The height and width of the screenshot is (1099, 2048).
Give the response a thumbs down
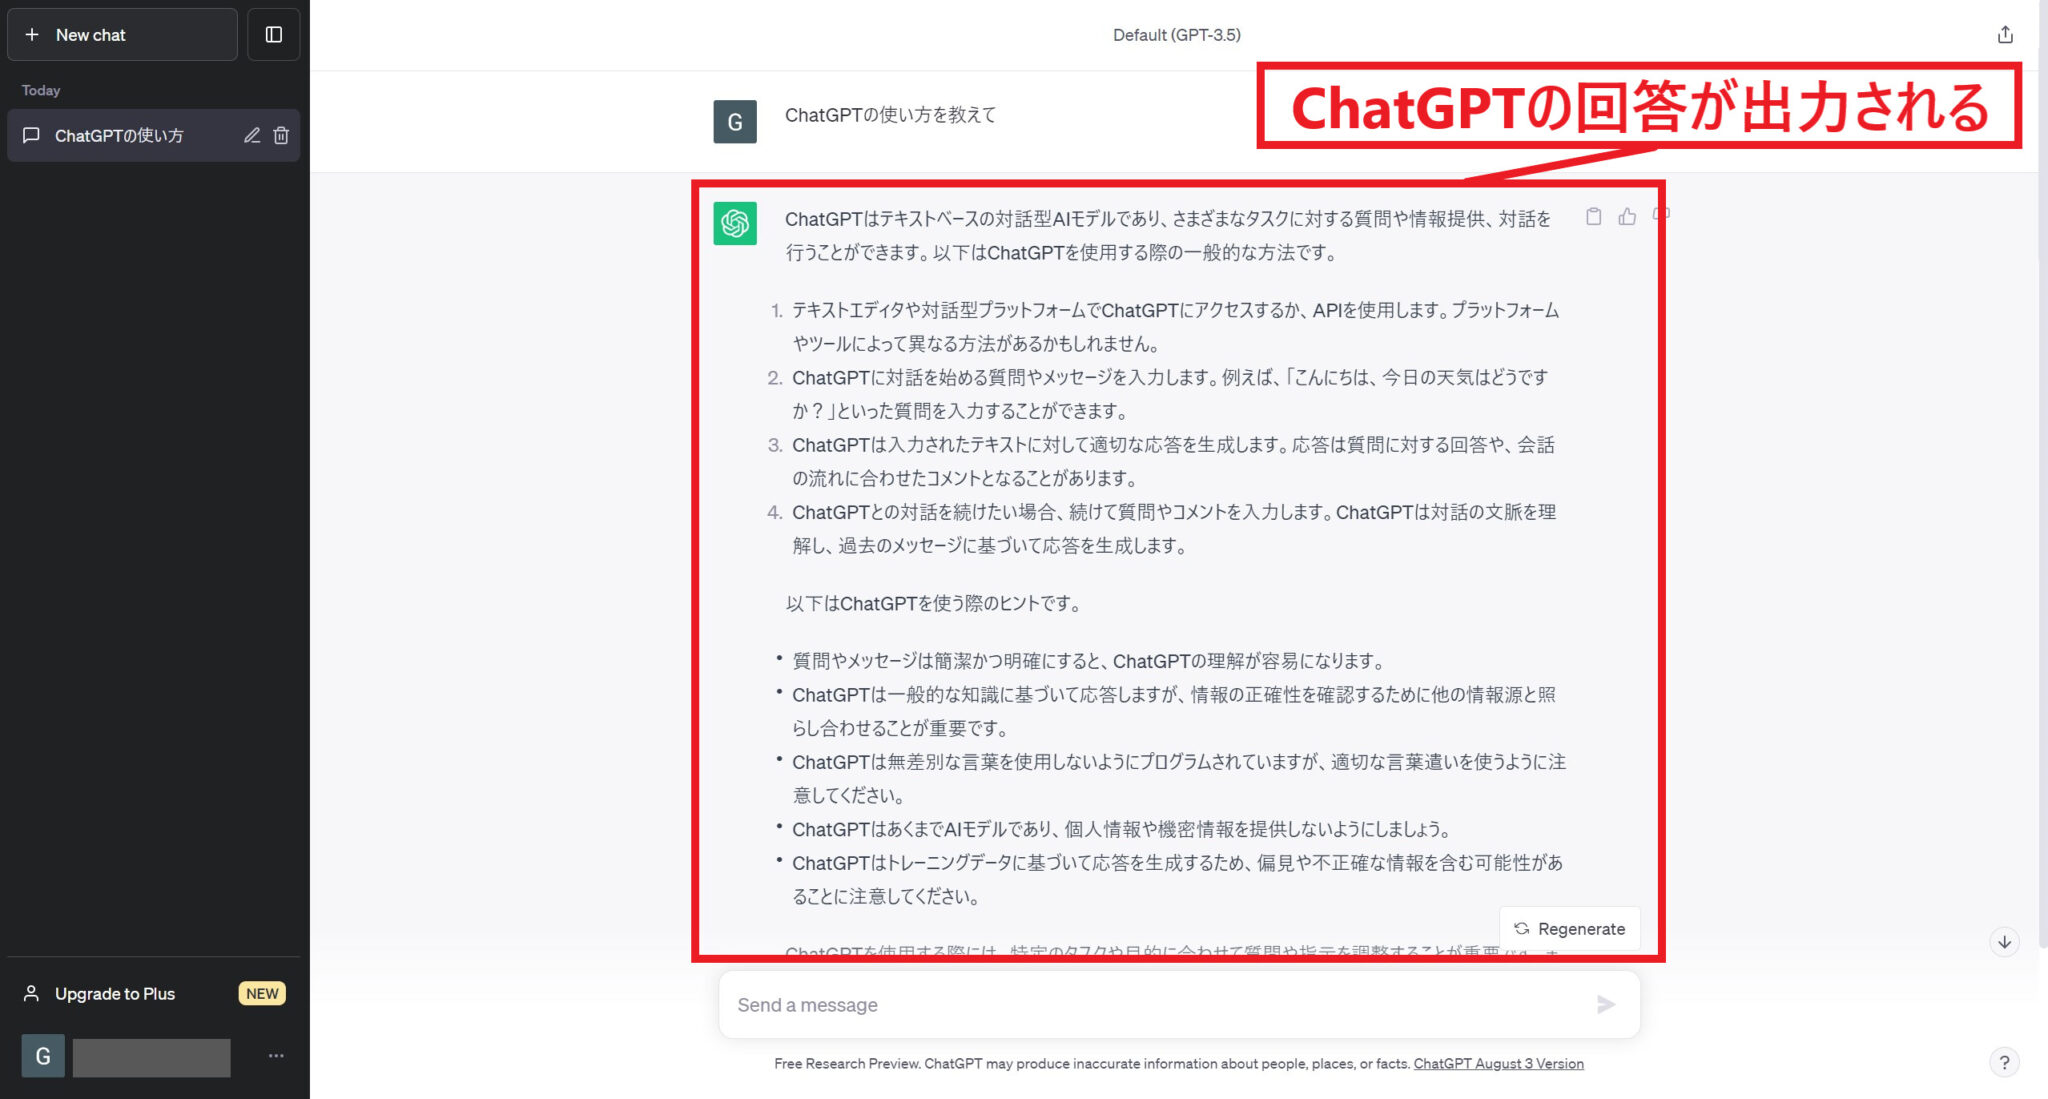point(1662,215)
